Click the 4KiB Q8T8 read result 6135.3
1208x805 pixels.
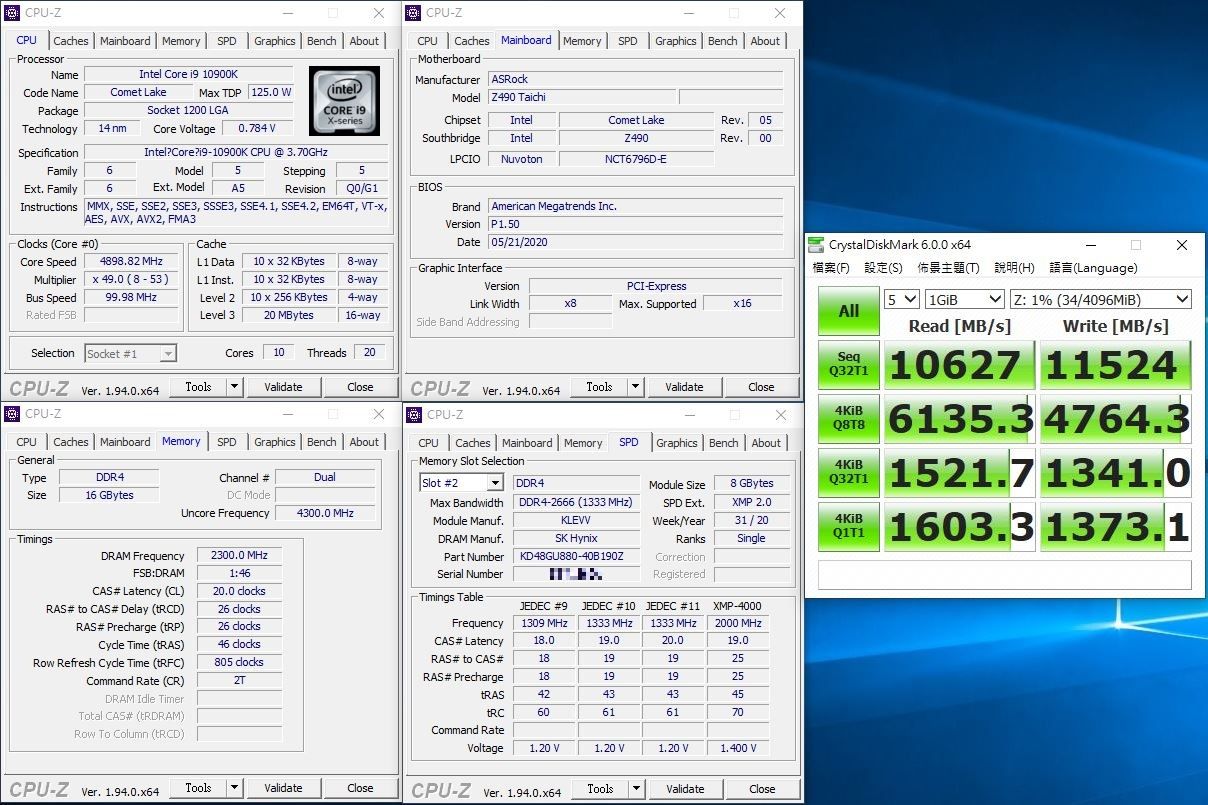tap(959, 418)
